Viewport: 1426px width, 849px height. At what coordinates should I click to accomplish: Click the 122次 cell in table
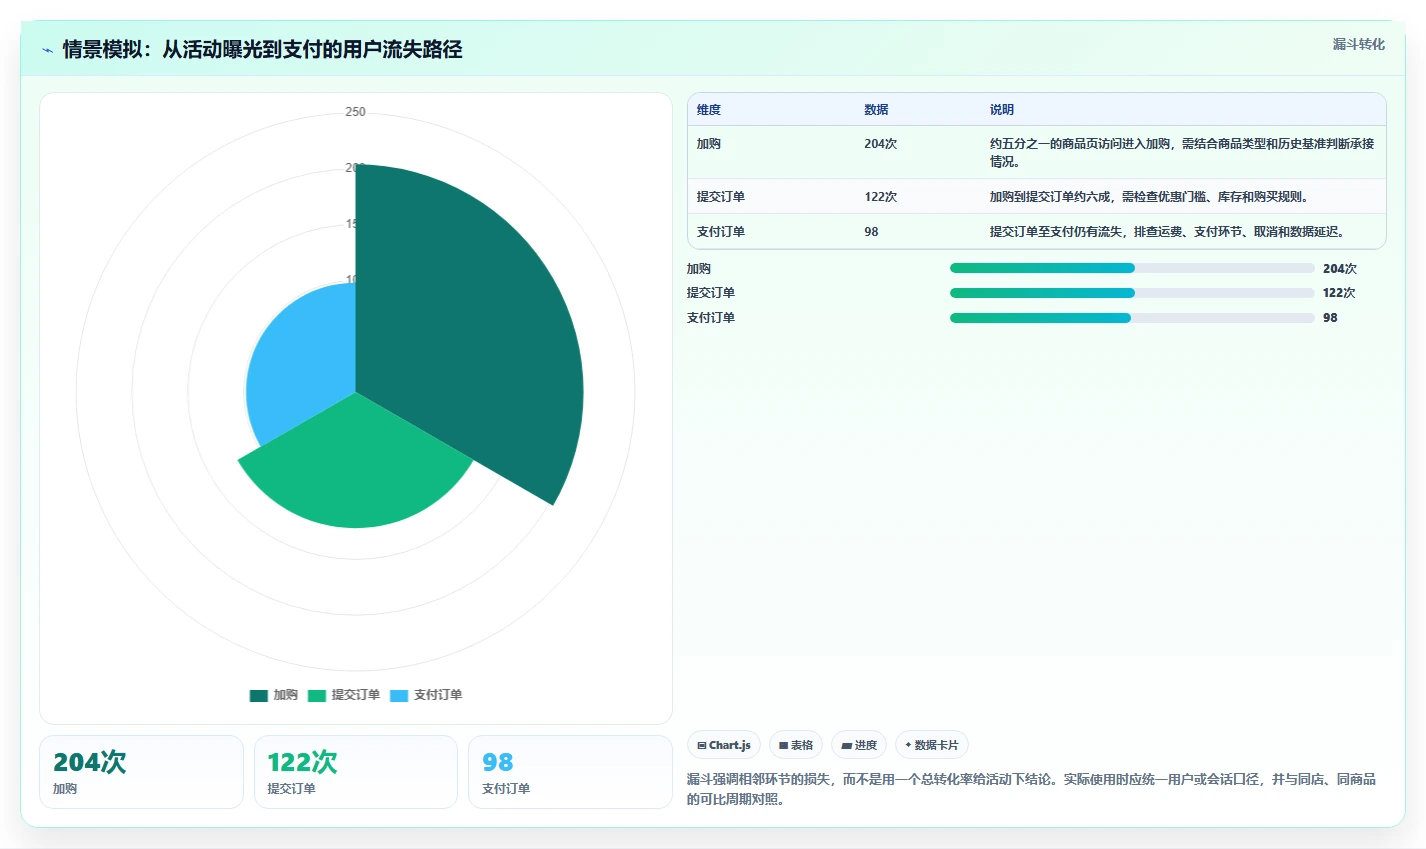pyautogui.click(x=881, y=197)
